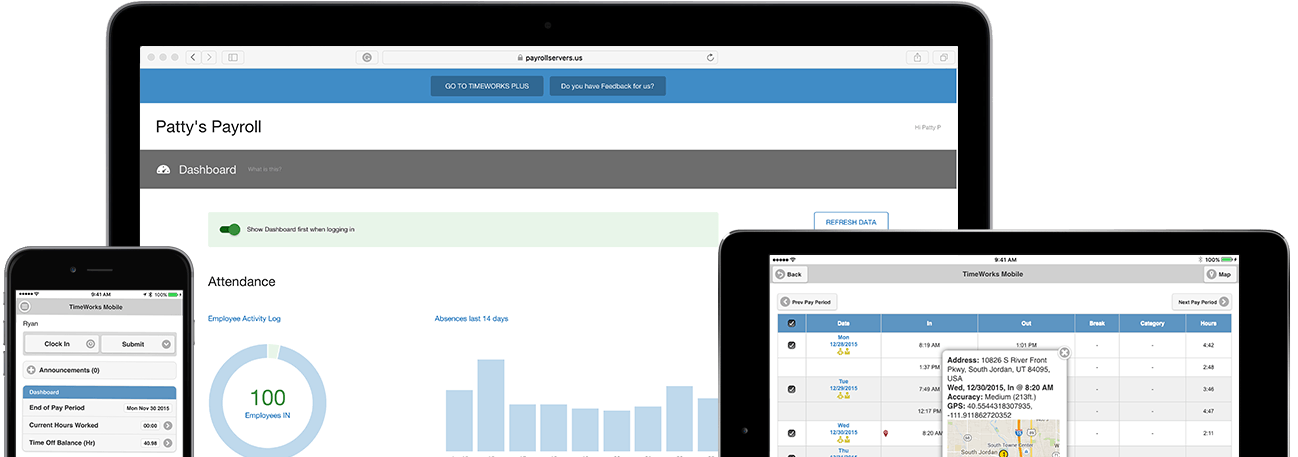Click red location pin beside 8:20 AM
The width and height of the screenshot is (1298, 457).
[x=885, y=433]
